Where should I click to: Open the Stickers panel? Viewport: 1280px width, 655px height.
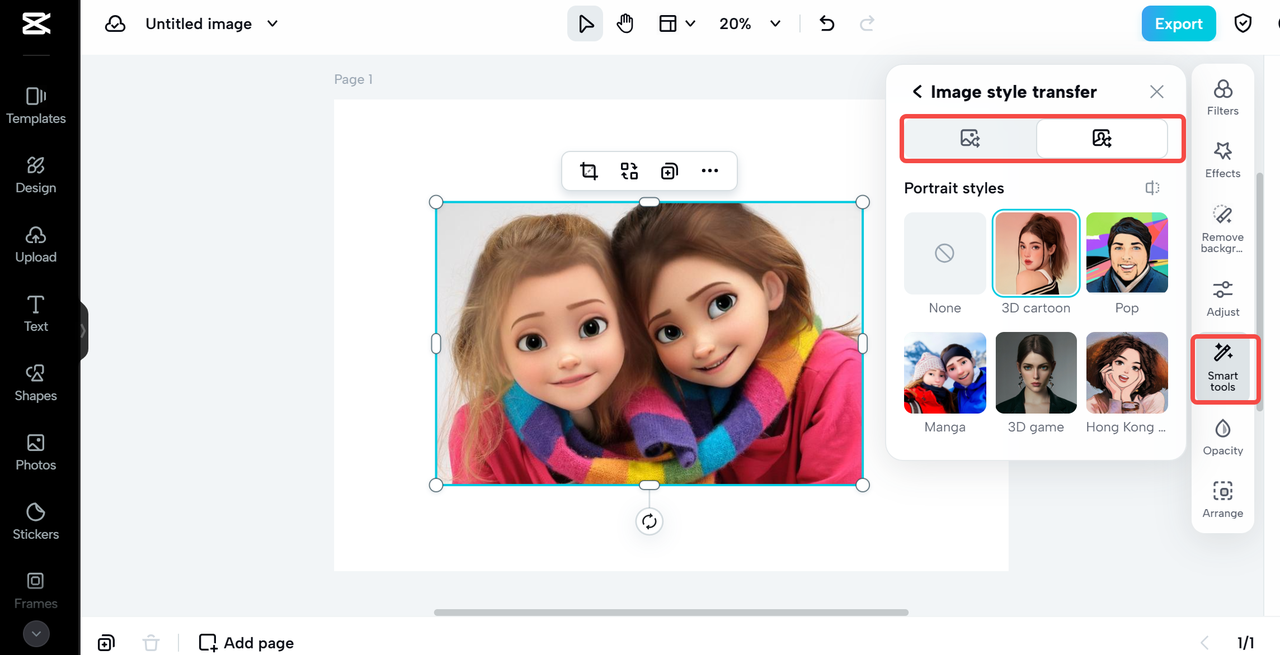tap(36, 521)
